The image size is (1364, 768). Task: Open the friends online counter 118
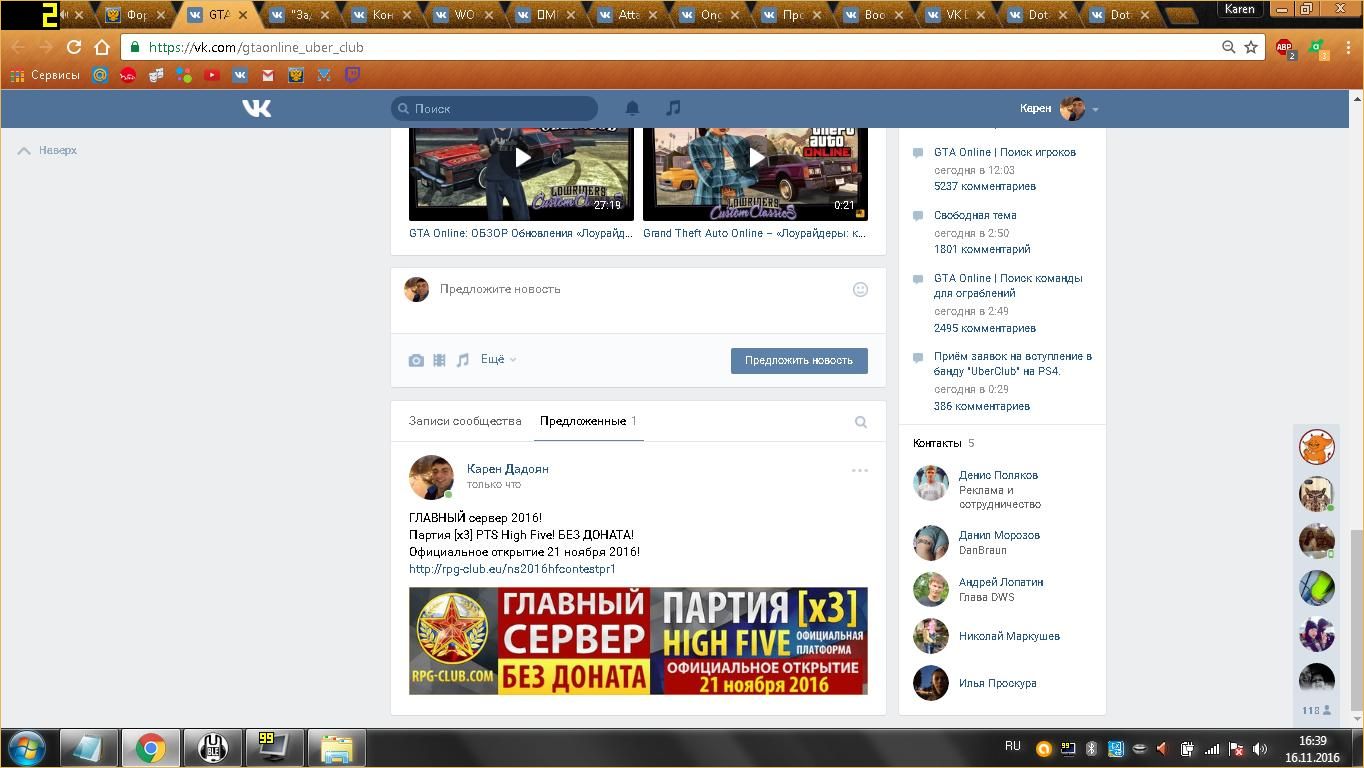[1316, 710]
